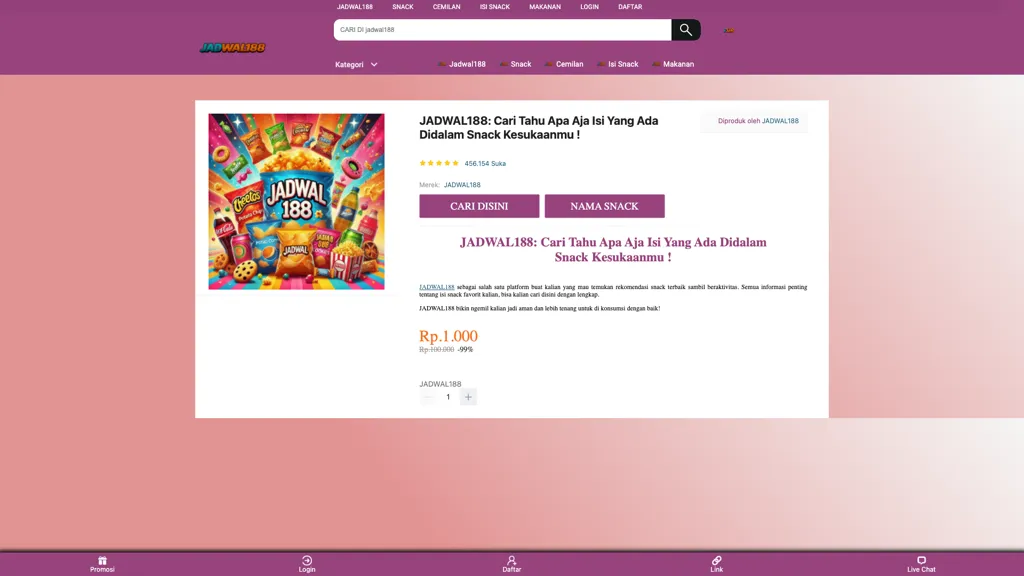
Task: Open CEMILAN in top menu
Action: [447, 7]
